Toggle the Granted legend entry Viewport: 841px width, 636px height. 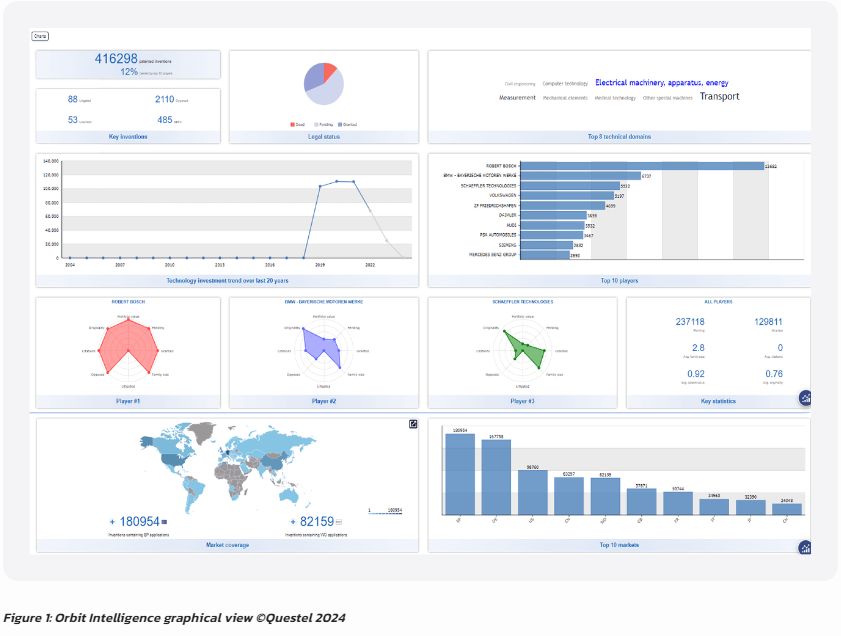347,124
